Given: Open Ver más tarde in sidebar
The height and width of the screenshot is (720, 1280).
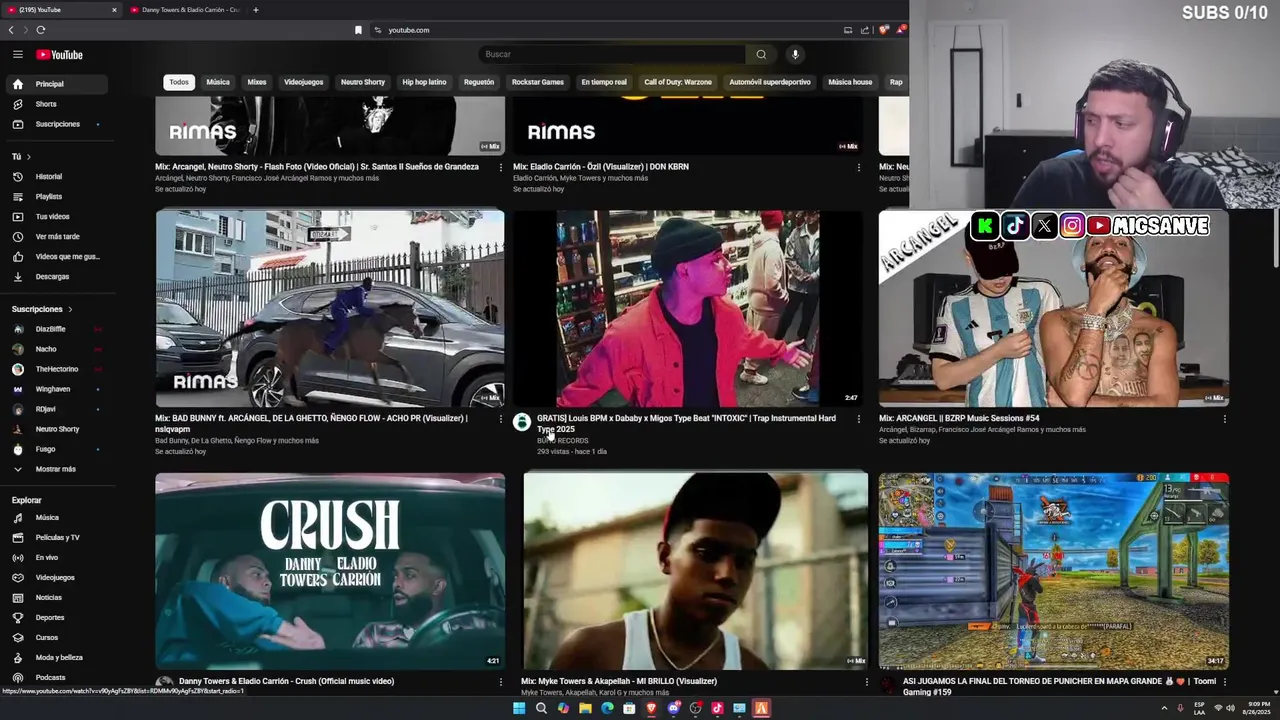Looking at the screenshot, I should (56, 236).
